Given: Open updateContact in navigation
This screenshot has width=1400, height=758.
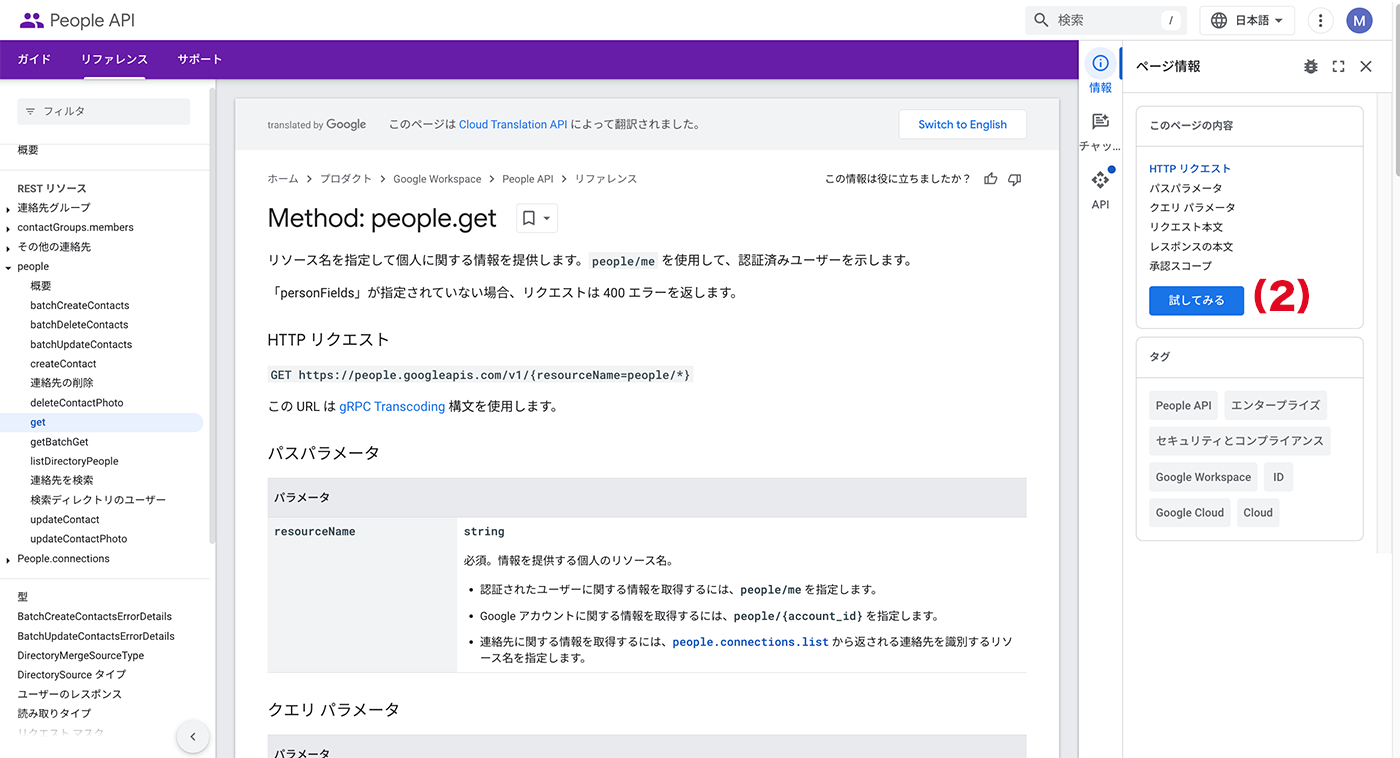Looking at the screenshot, I should click(x=65, y=520).
